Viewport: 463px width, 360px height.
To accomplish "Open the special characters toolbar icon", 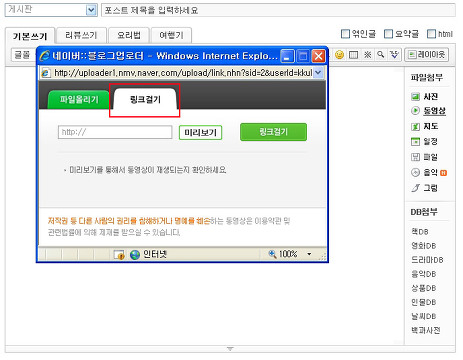I will 367,55.
